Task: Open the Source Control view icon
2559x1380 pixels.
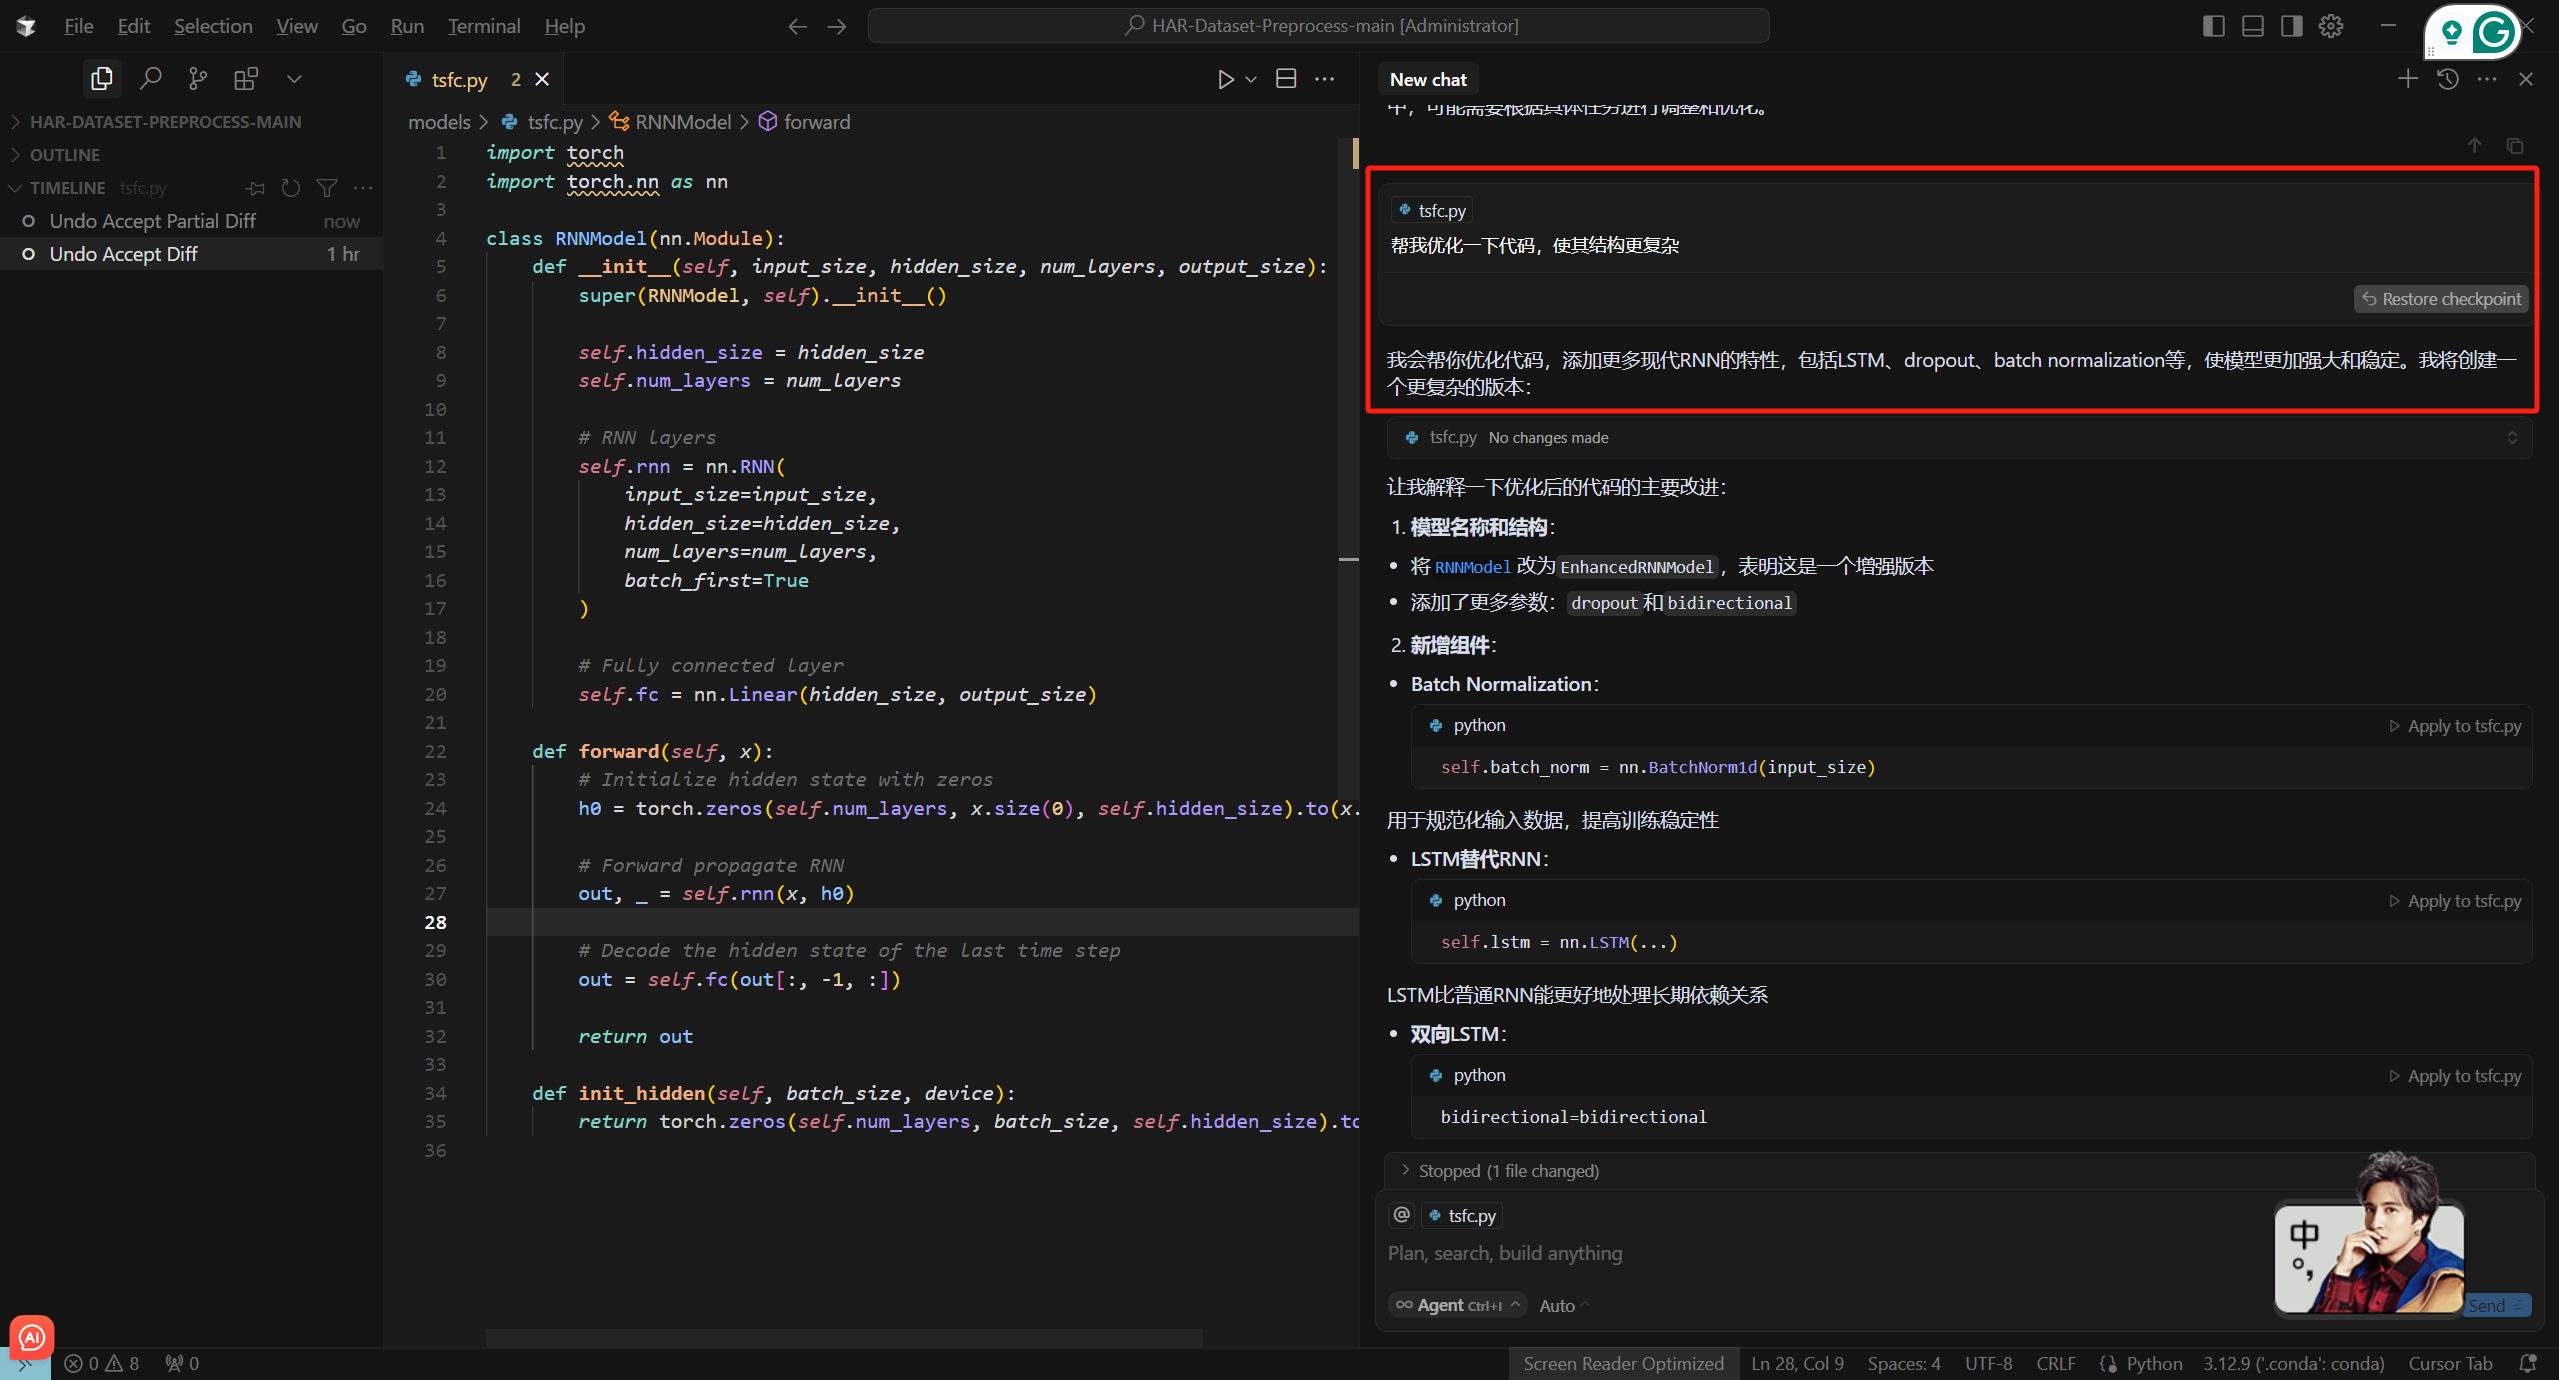Action: click(x=198, y=78)
